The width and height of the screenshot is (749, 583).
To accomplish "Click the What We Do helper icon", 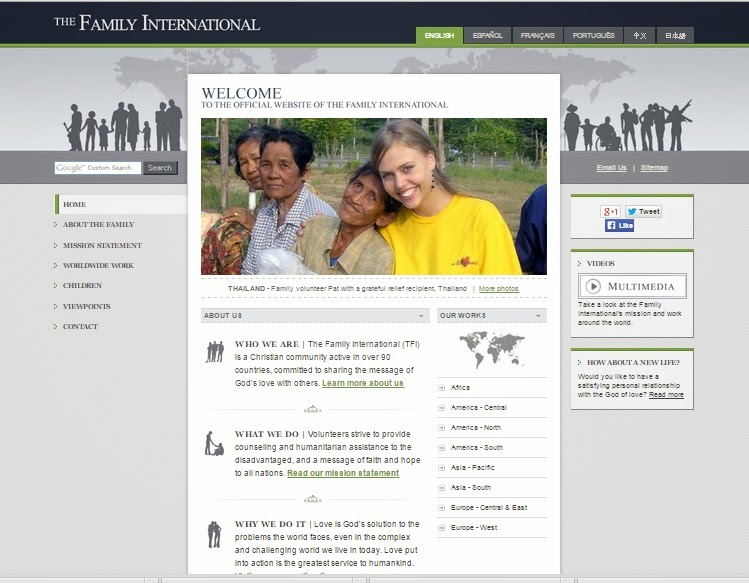I will coord(214,443).
